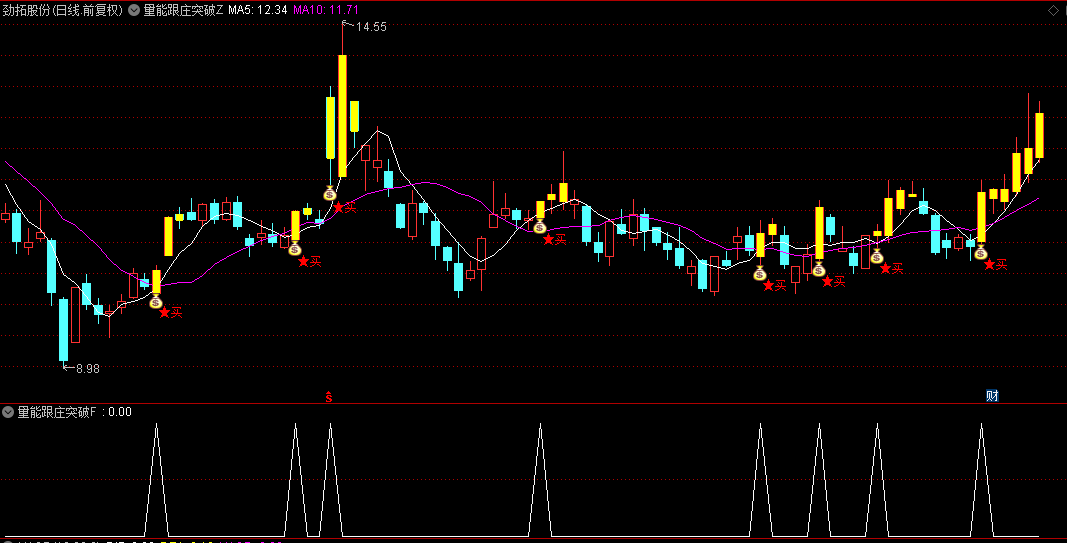This screenshot has width=1067, height=543.
Task: Click the long cyan candle bottoming at 8.98
Action: coord(63,329)
